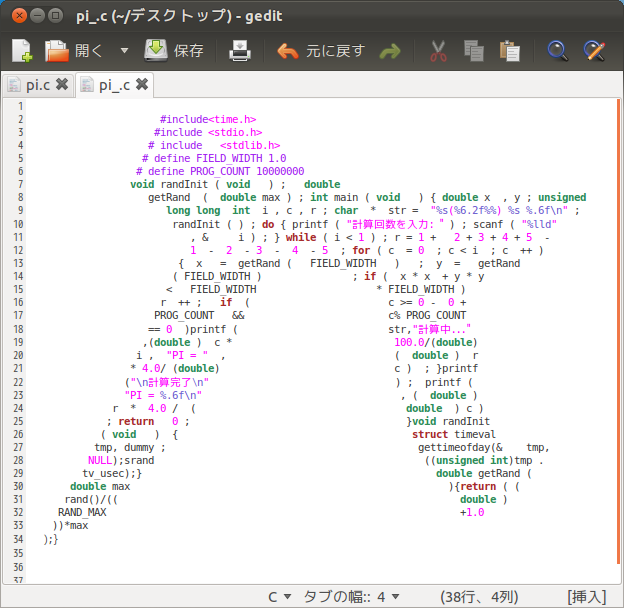Click line number 20 in the gutter
The image size is (624, 608).
point(18,355)
